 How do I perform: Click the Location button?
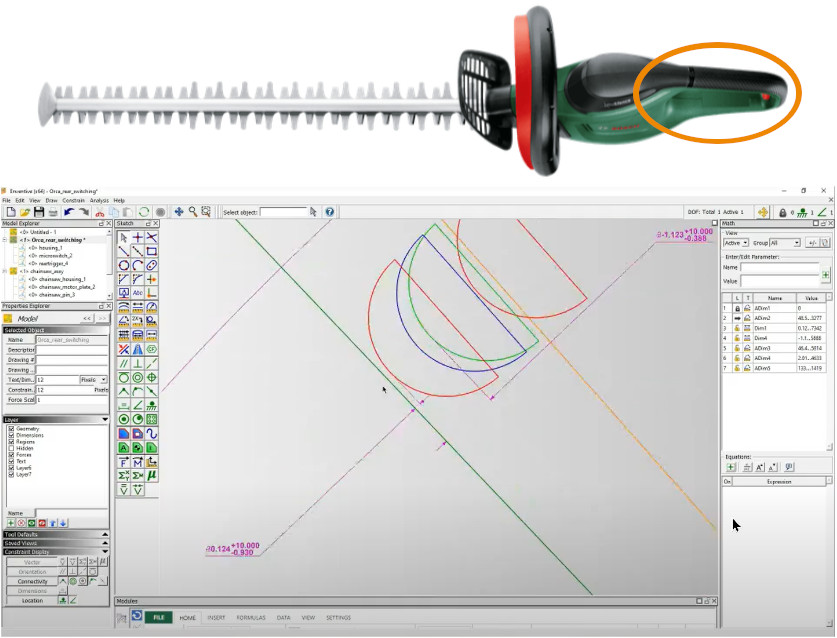pos(33,601)
